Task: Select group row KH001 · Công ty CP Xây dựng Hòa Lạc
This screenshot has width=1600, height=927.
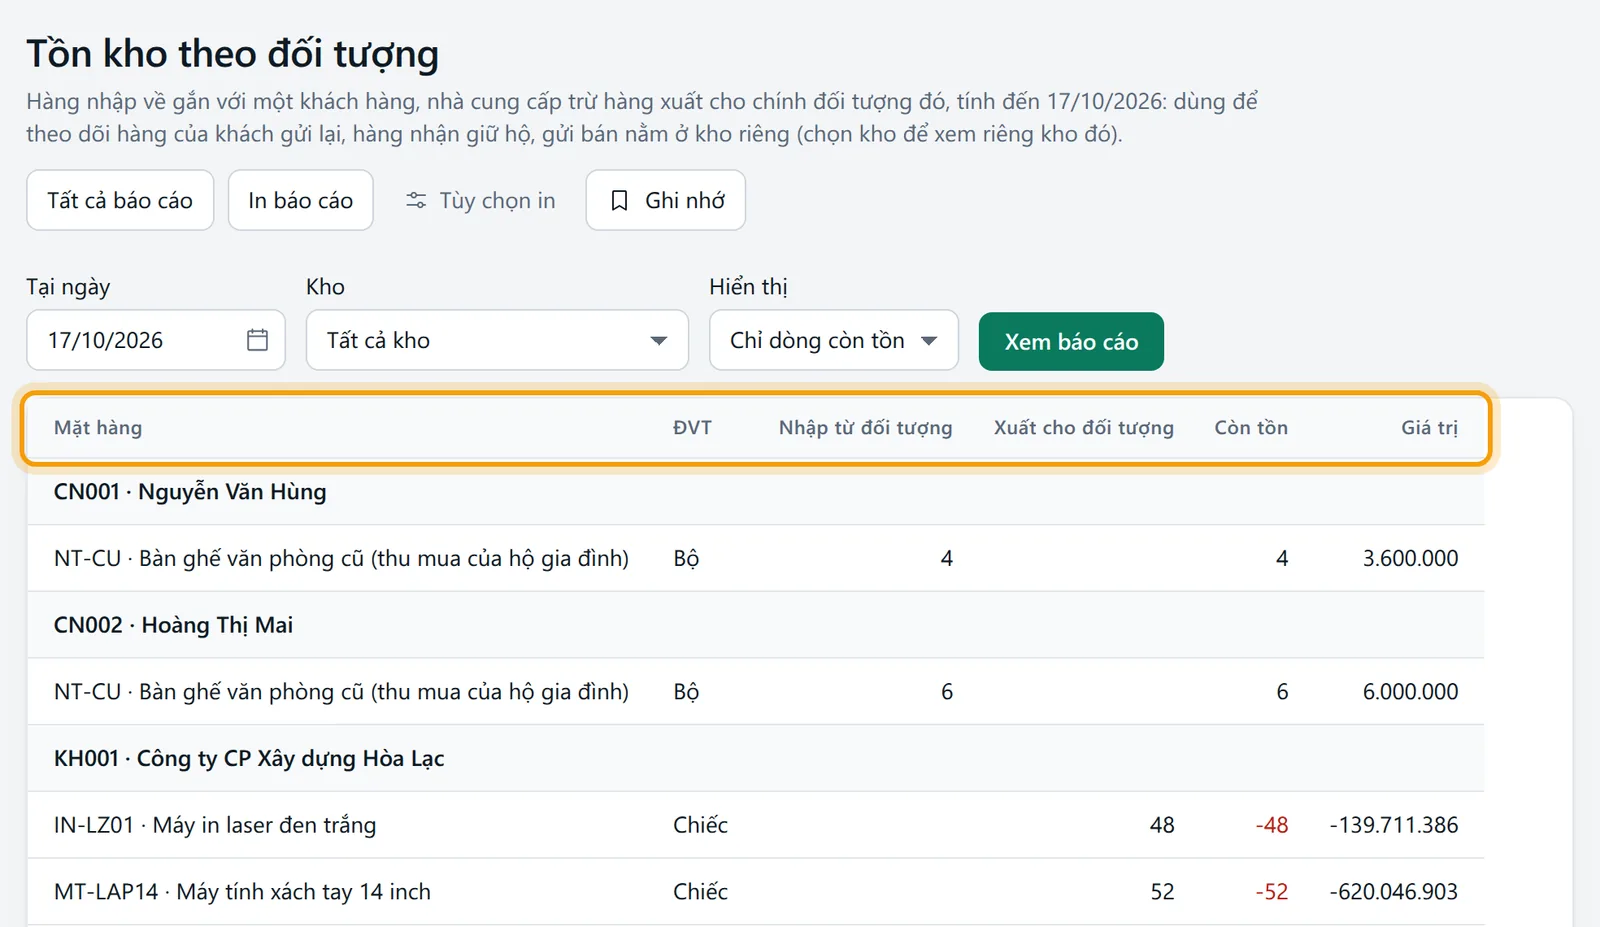Action: pos(755,758)
